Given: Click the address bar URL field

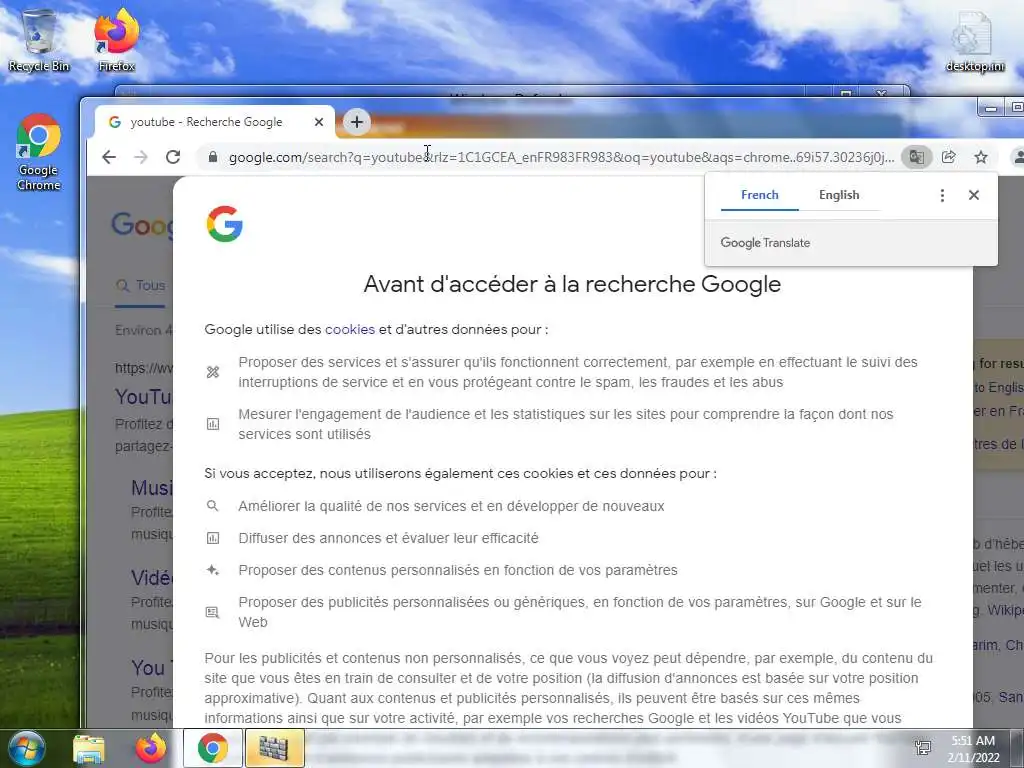Looking at the screenshot, I should click(562, 157).
